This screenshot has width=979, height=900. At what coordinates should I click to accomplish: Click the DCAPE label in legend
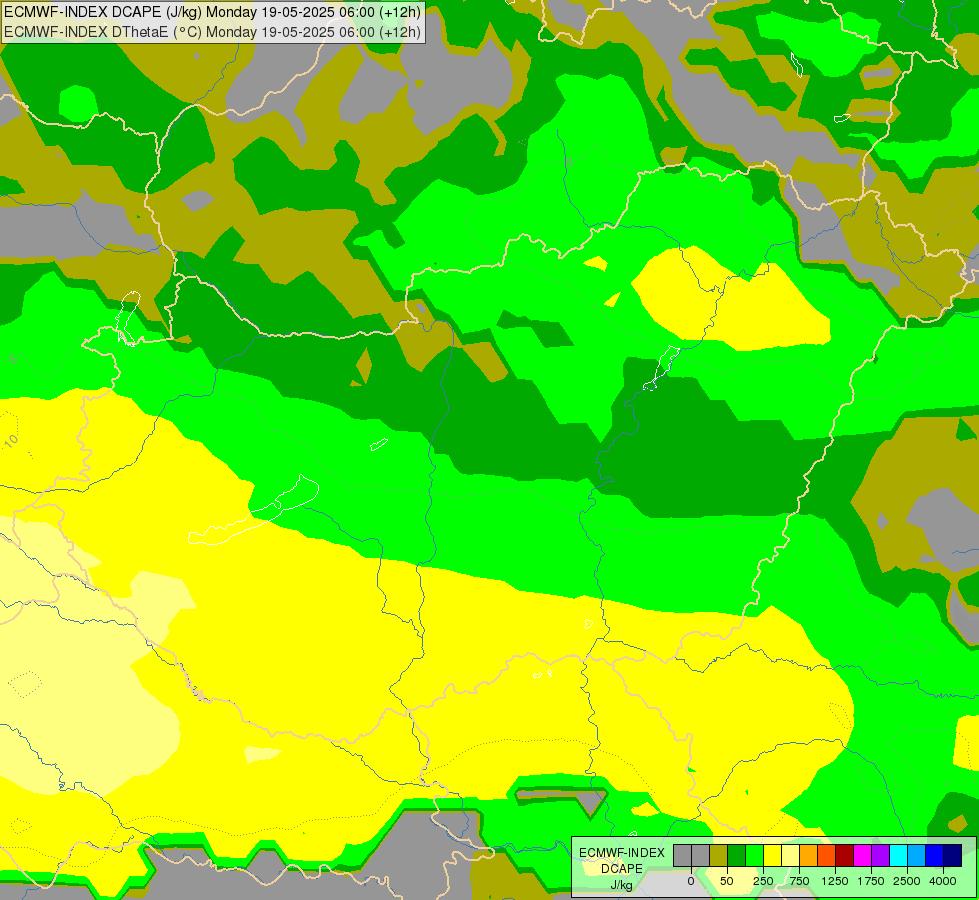click(622, 869)
